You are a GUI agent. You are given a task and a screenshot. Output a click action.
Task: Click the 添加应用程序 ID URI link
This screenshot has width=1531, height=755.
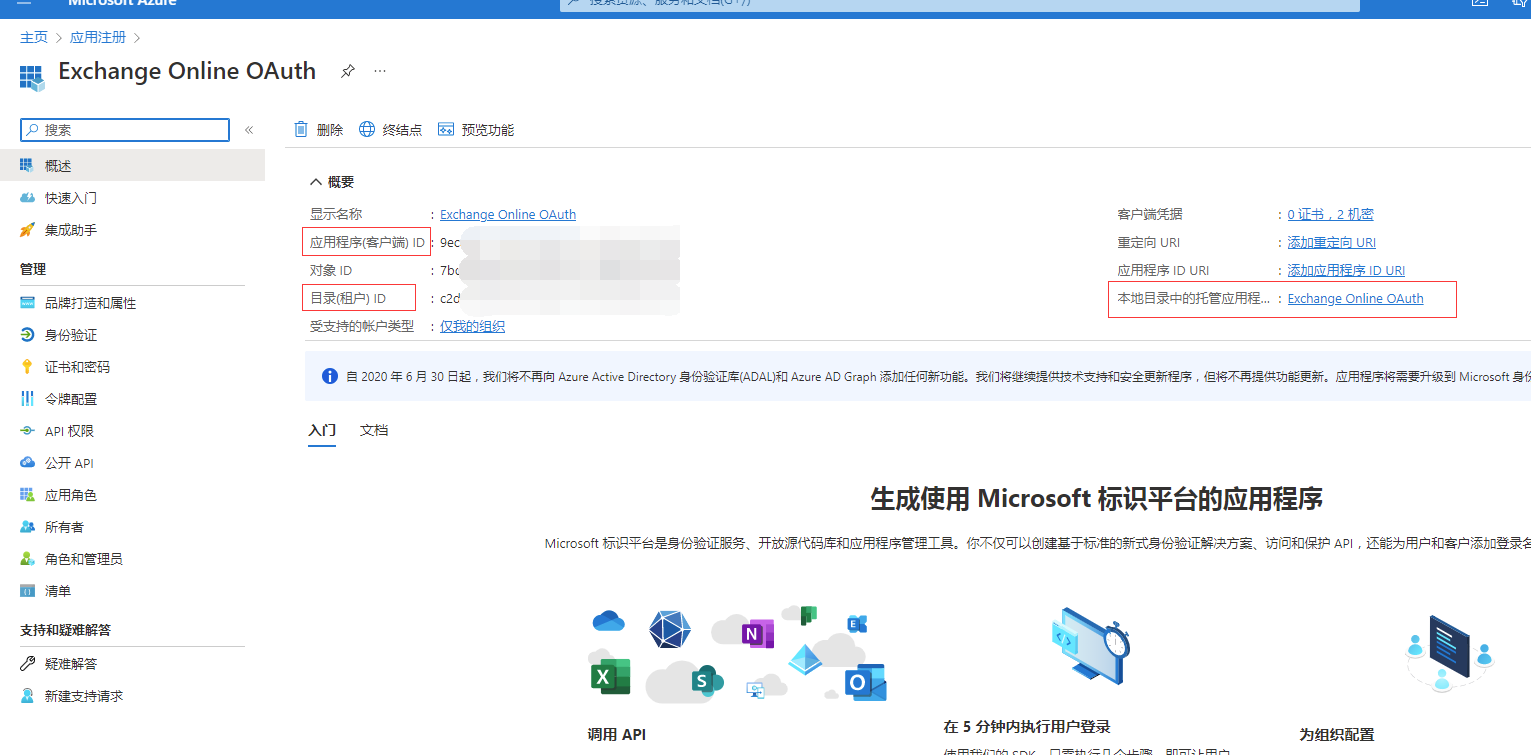click(x=1346, y=270)
